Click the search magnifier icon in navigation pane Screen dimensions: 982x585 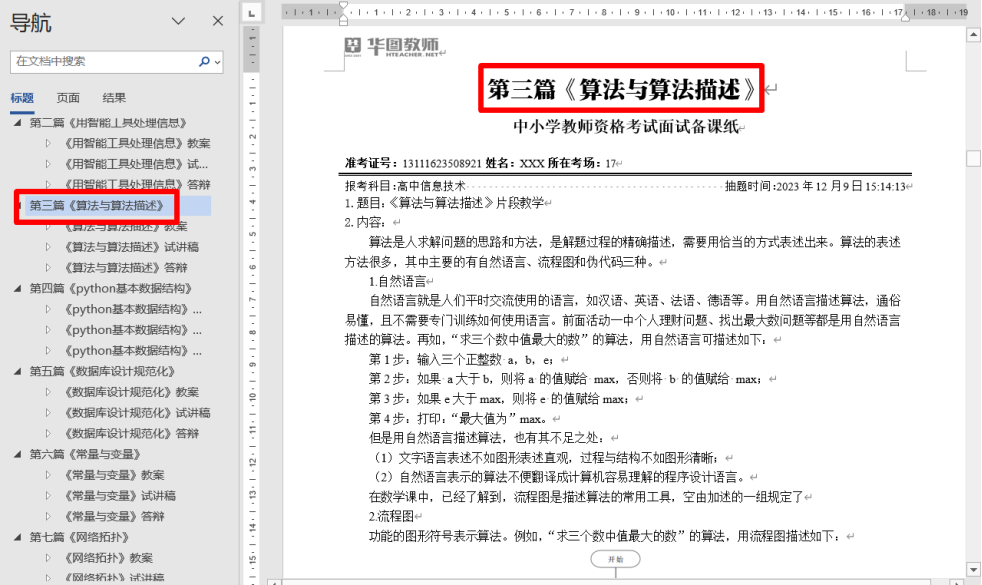tap(204, 61)
